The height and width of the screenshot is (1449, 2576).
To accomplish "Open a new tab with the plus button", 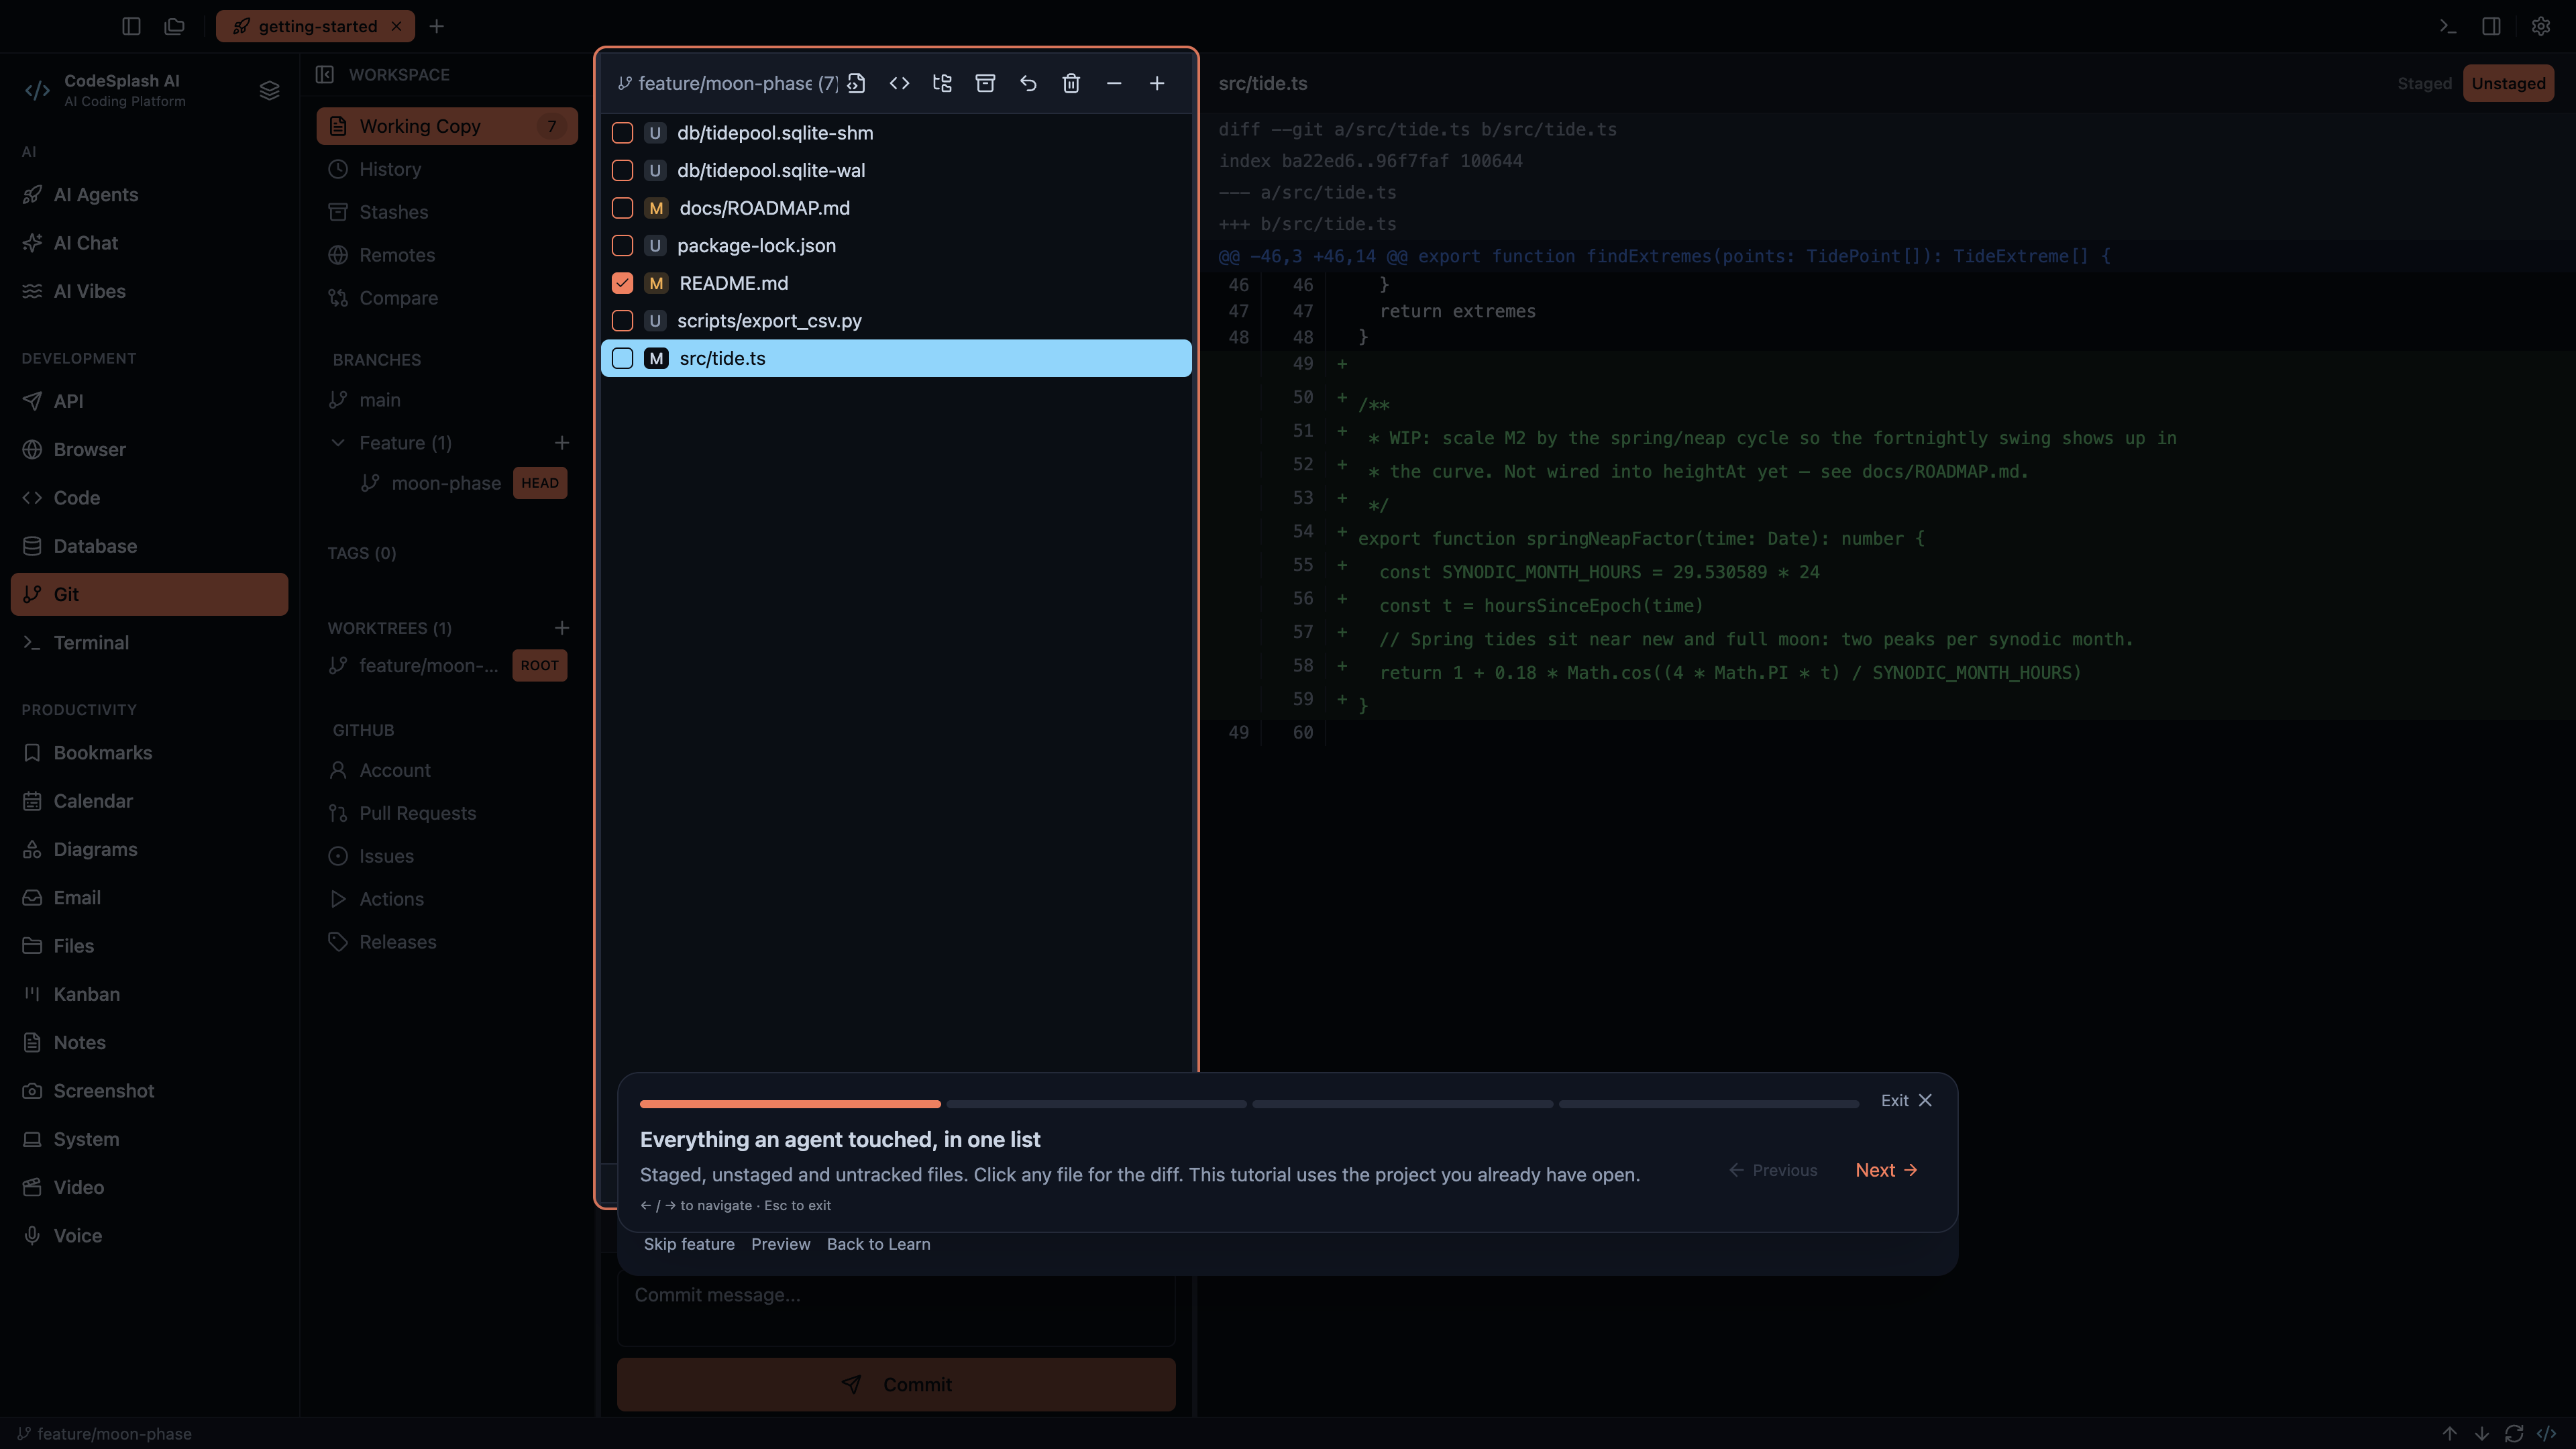I will tap(437, 26).
